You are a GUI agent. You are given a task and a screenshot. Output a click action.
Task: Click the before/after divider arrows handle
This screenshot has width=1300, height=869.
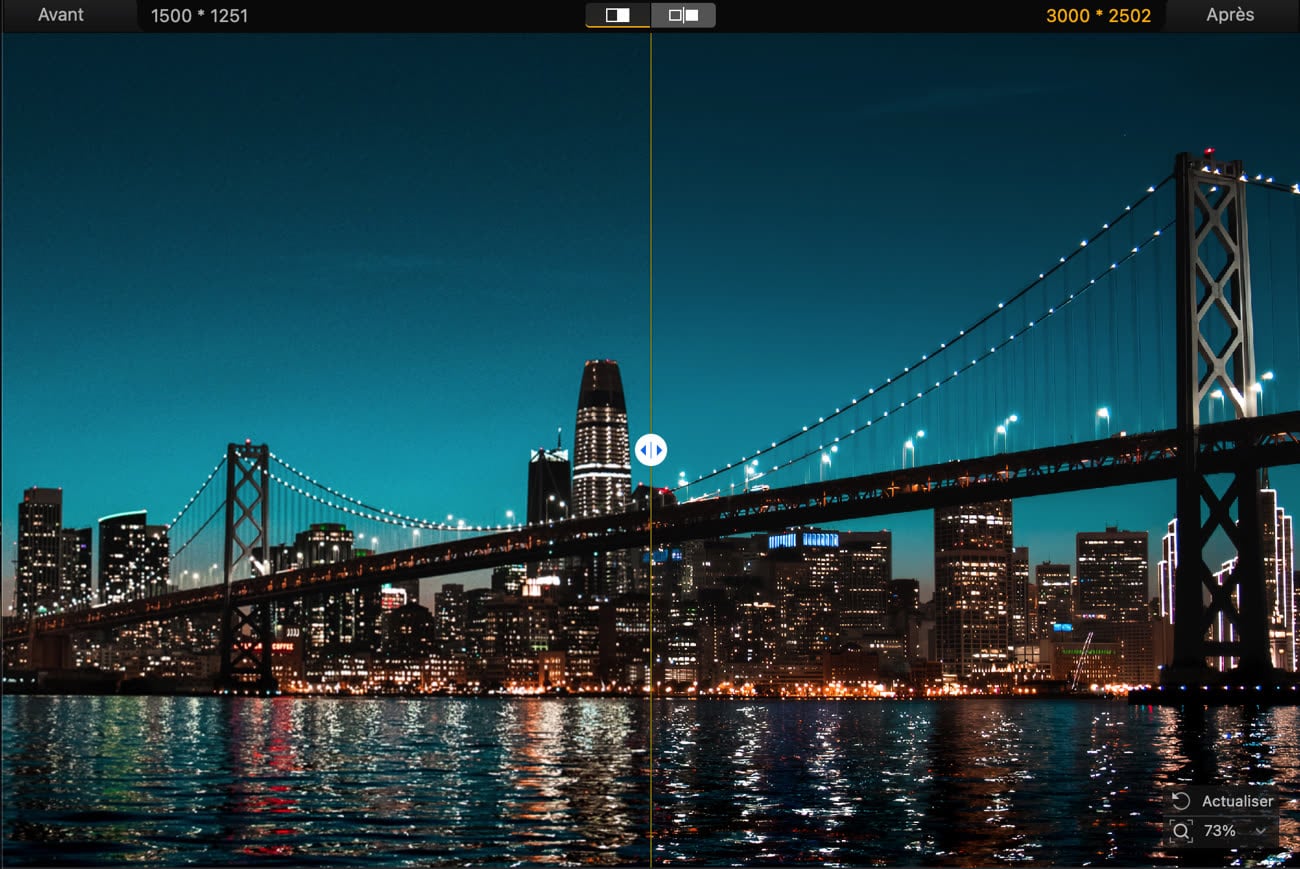click(650, 450)
